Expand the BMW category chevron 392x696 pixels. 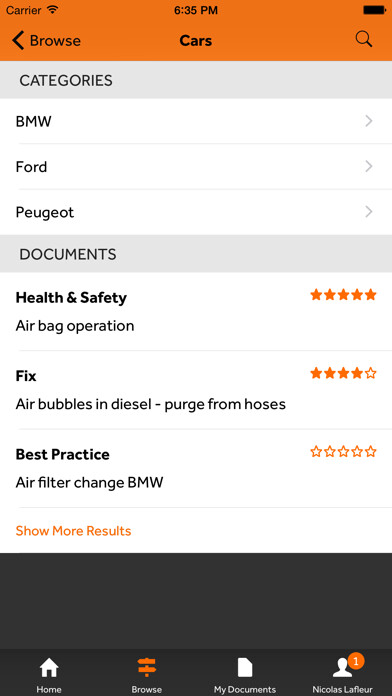[368, 121]
